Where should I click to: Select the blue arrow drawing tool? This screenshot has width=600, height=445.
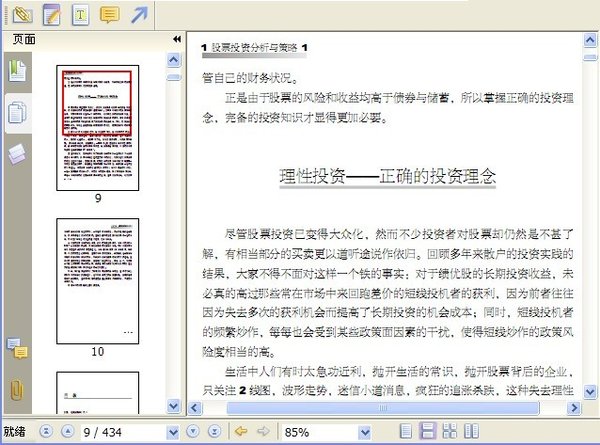click(x=139, y=15)
